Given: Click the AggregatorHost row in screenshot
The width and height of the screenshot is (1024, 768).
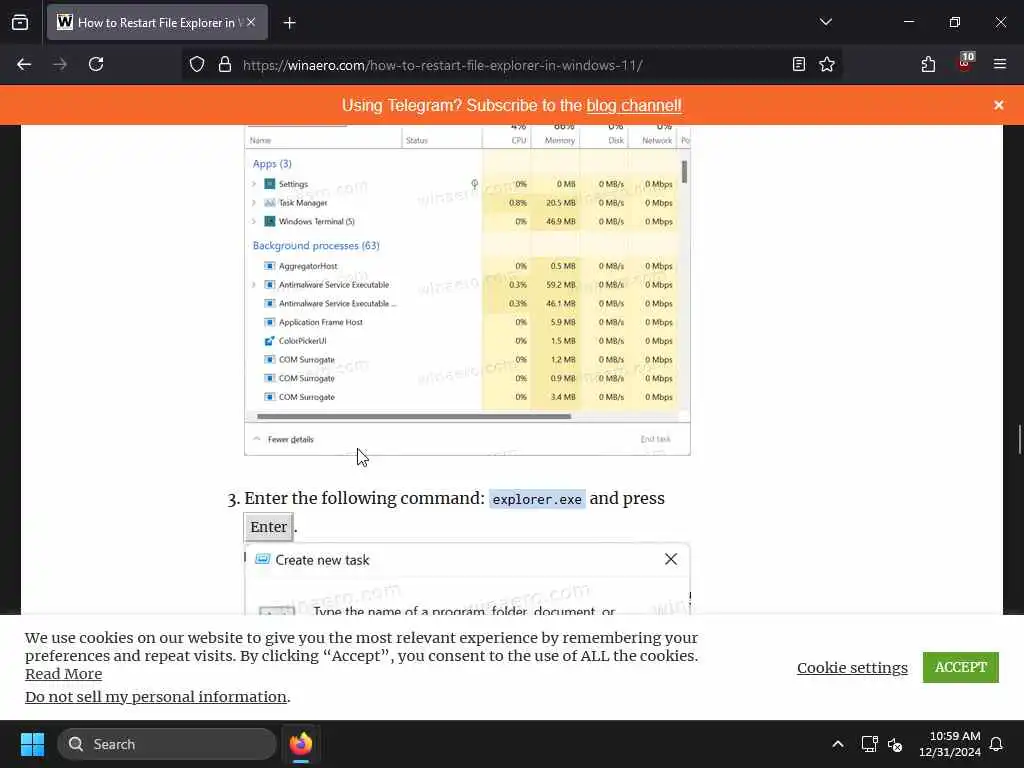Looking at the screenshot, I should pos(462,266).
